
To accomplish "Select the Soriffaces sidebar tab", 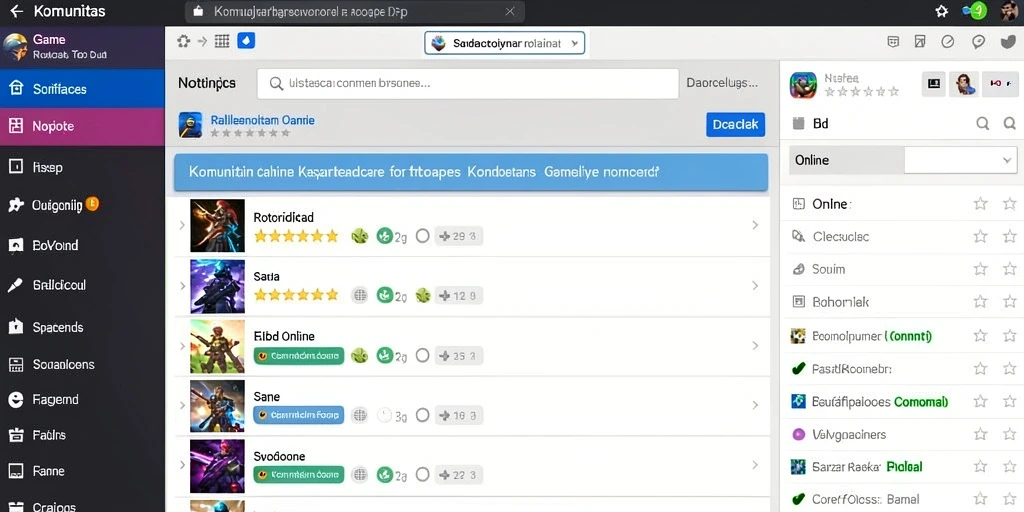I will coord(82,89).
